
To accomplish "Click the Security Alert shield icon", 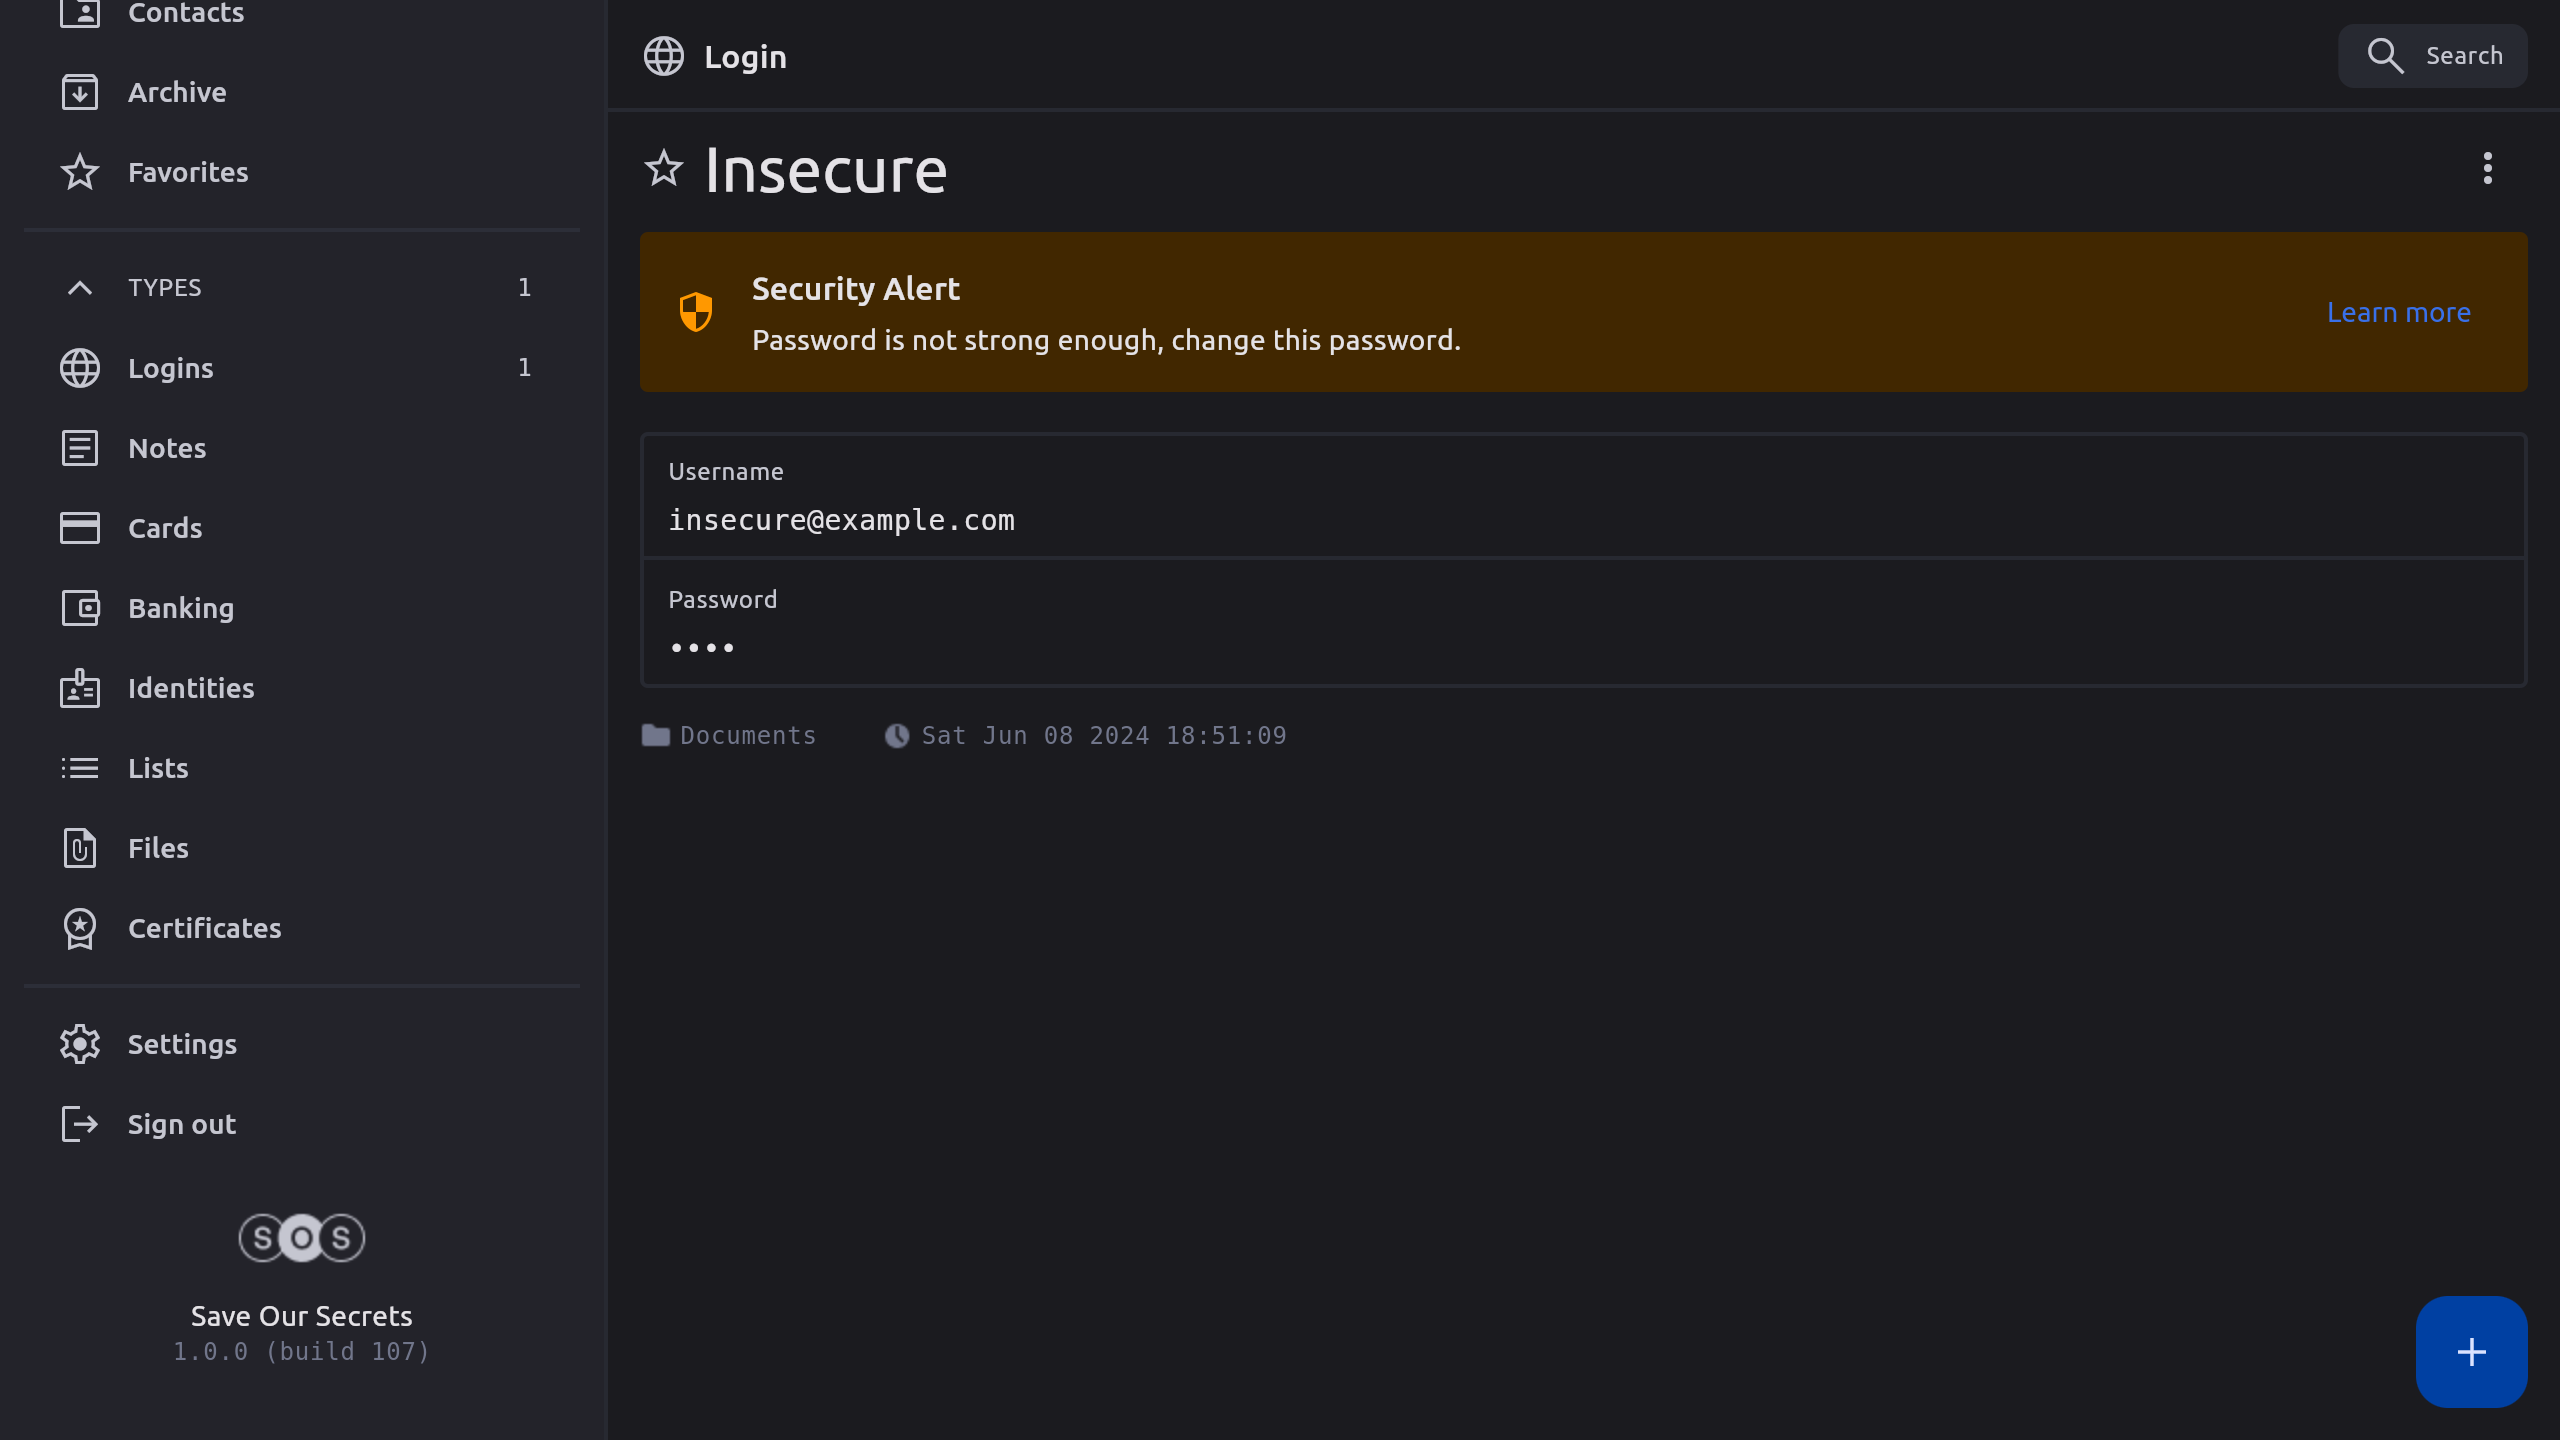I will tap(696, 312).
